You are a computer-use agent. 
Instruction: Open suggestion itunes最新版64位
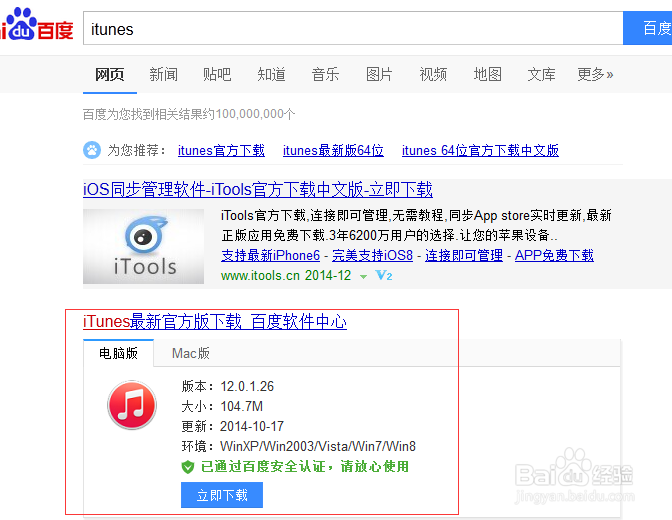tap(333, 150)
